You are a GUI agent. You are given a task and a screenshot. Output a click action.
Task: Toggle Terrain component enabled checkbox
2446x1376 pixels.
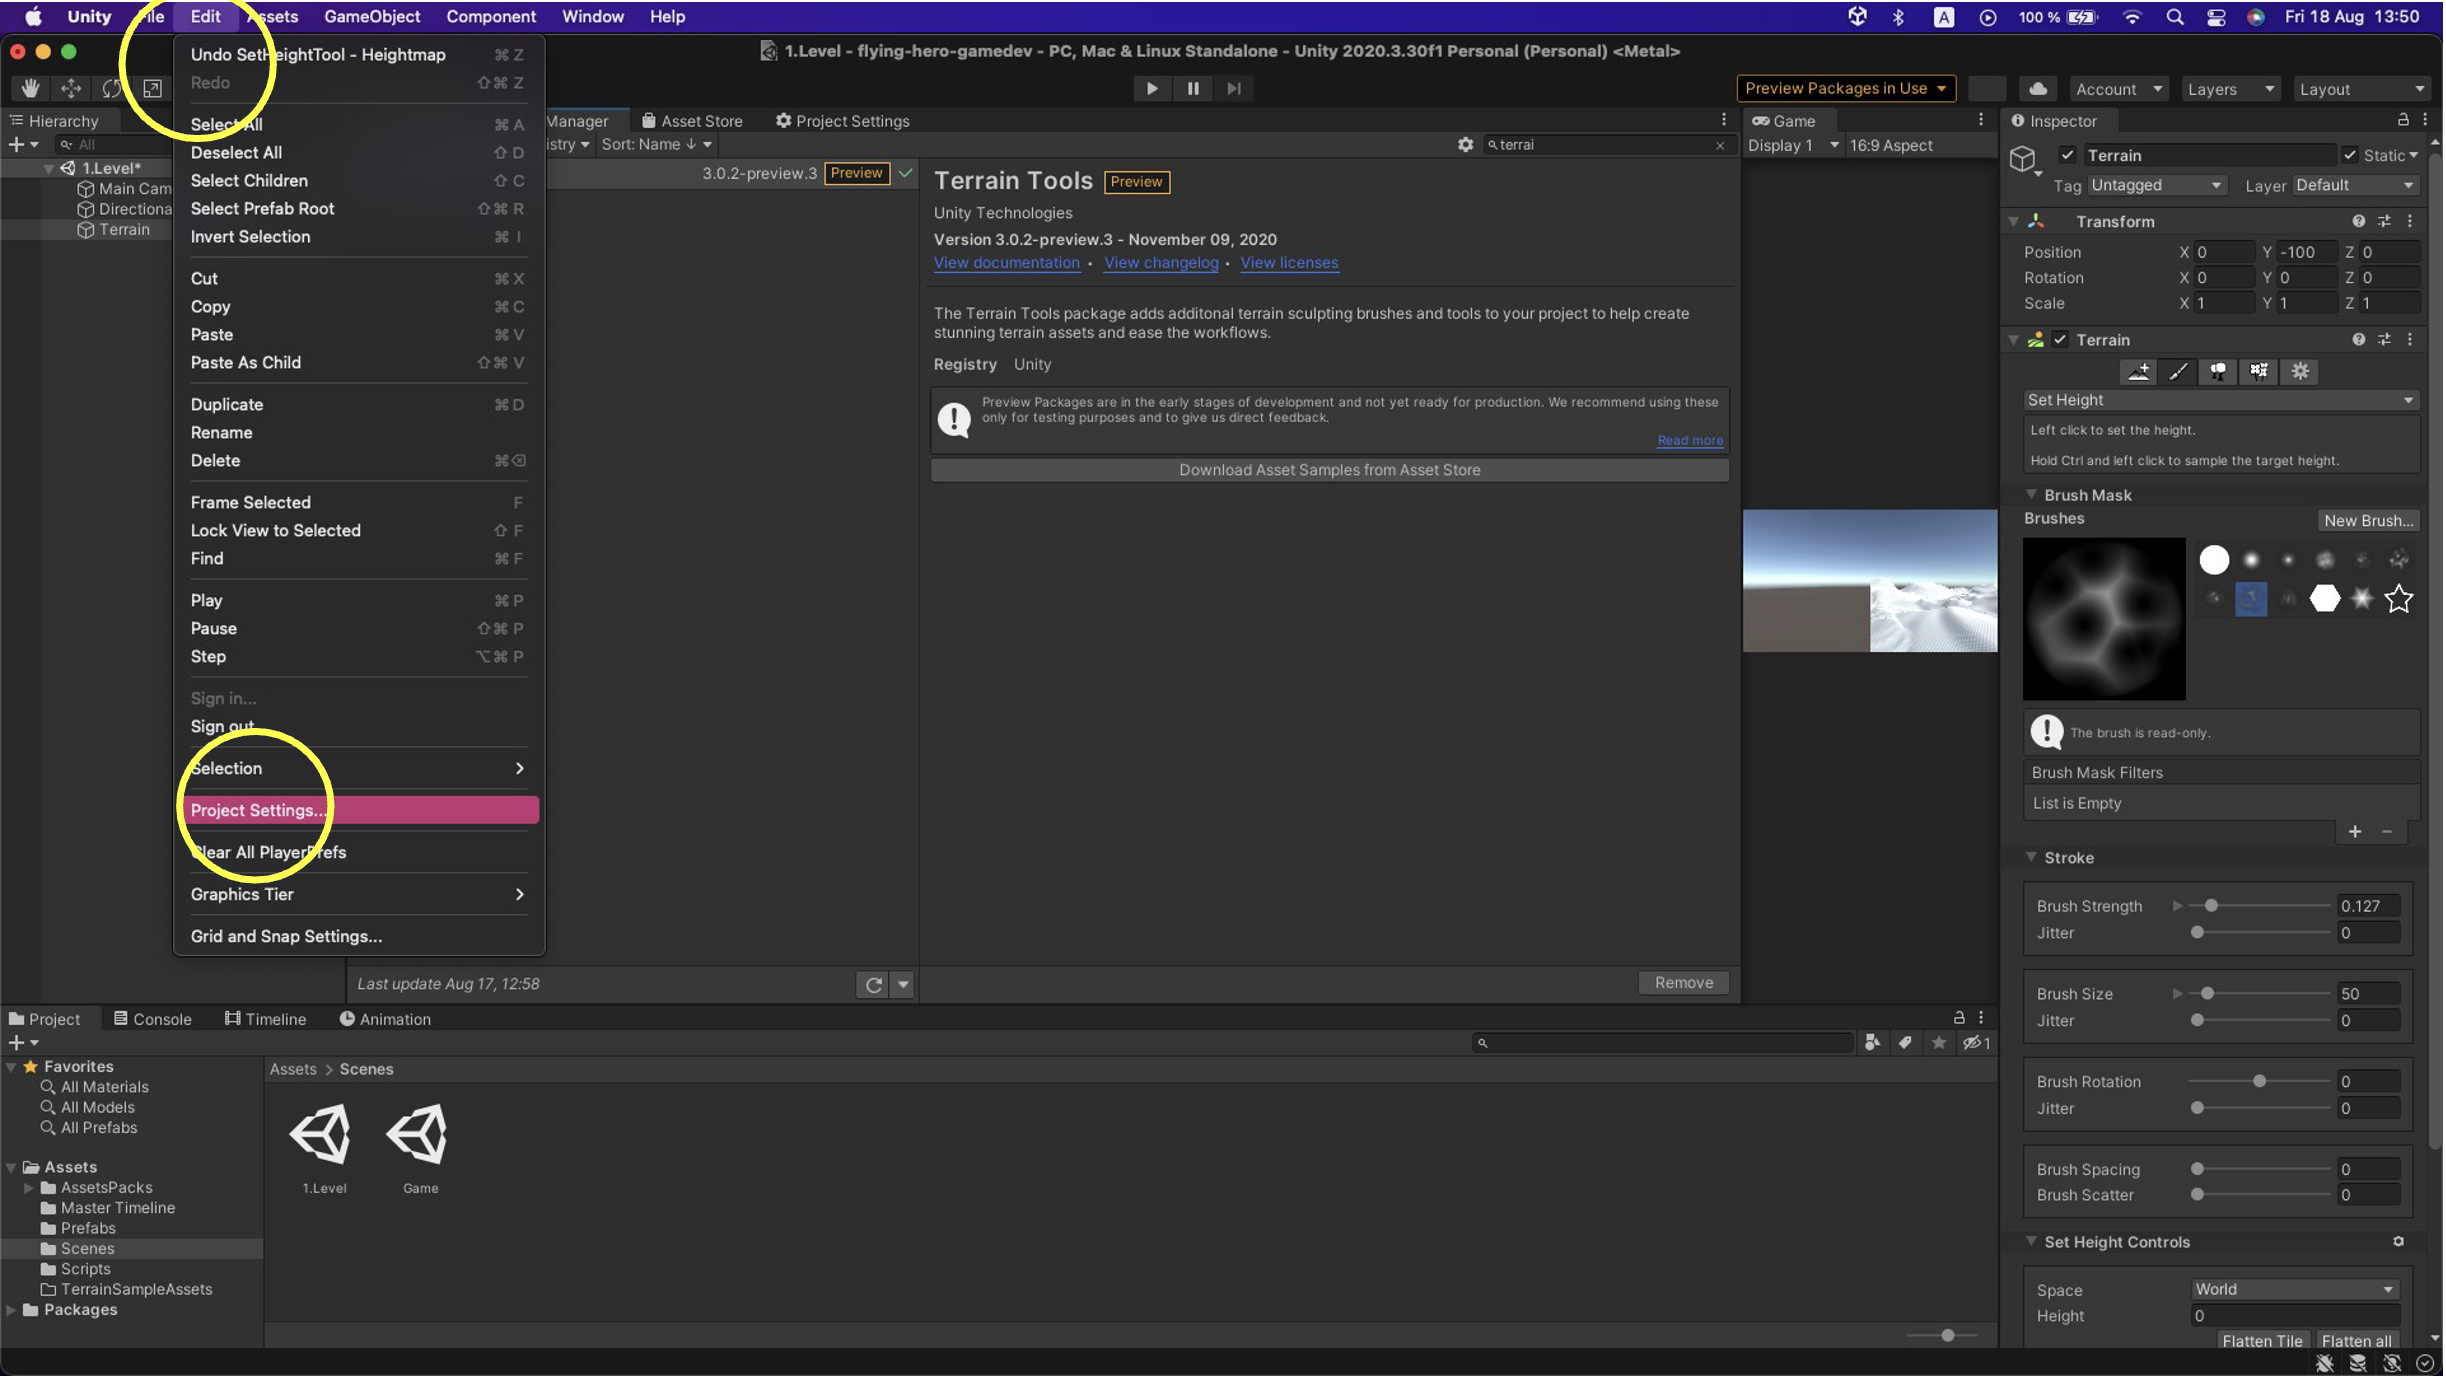(x=2060, y=340)
